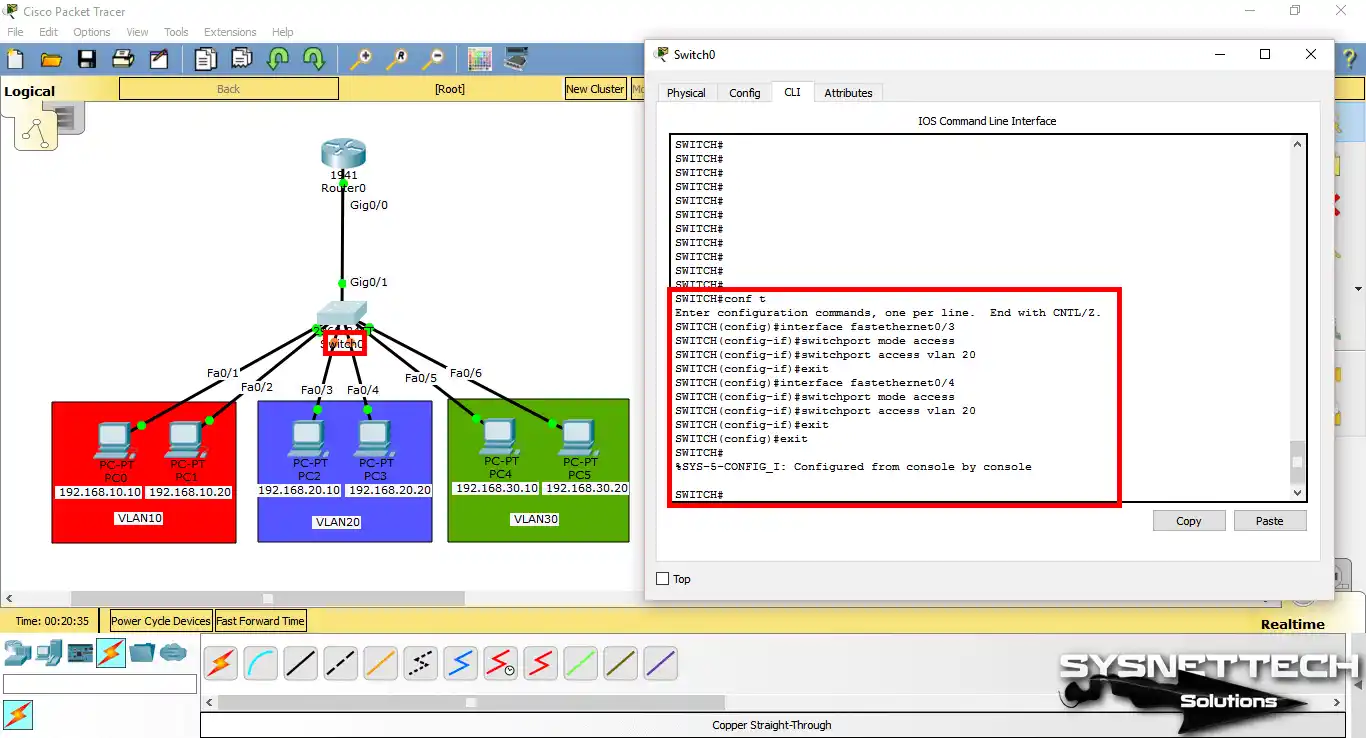Open the Physical tab of Switch0

[687, 92]
